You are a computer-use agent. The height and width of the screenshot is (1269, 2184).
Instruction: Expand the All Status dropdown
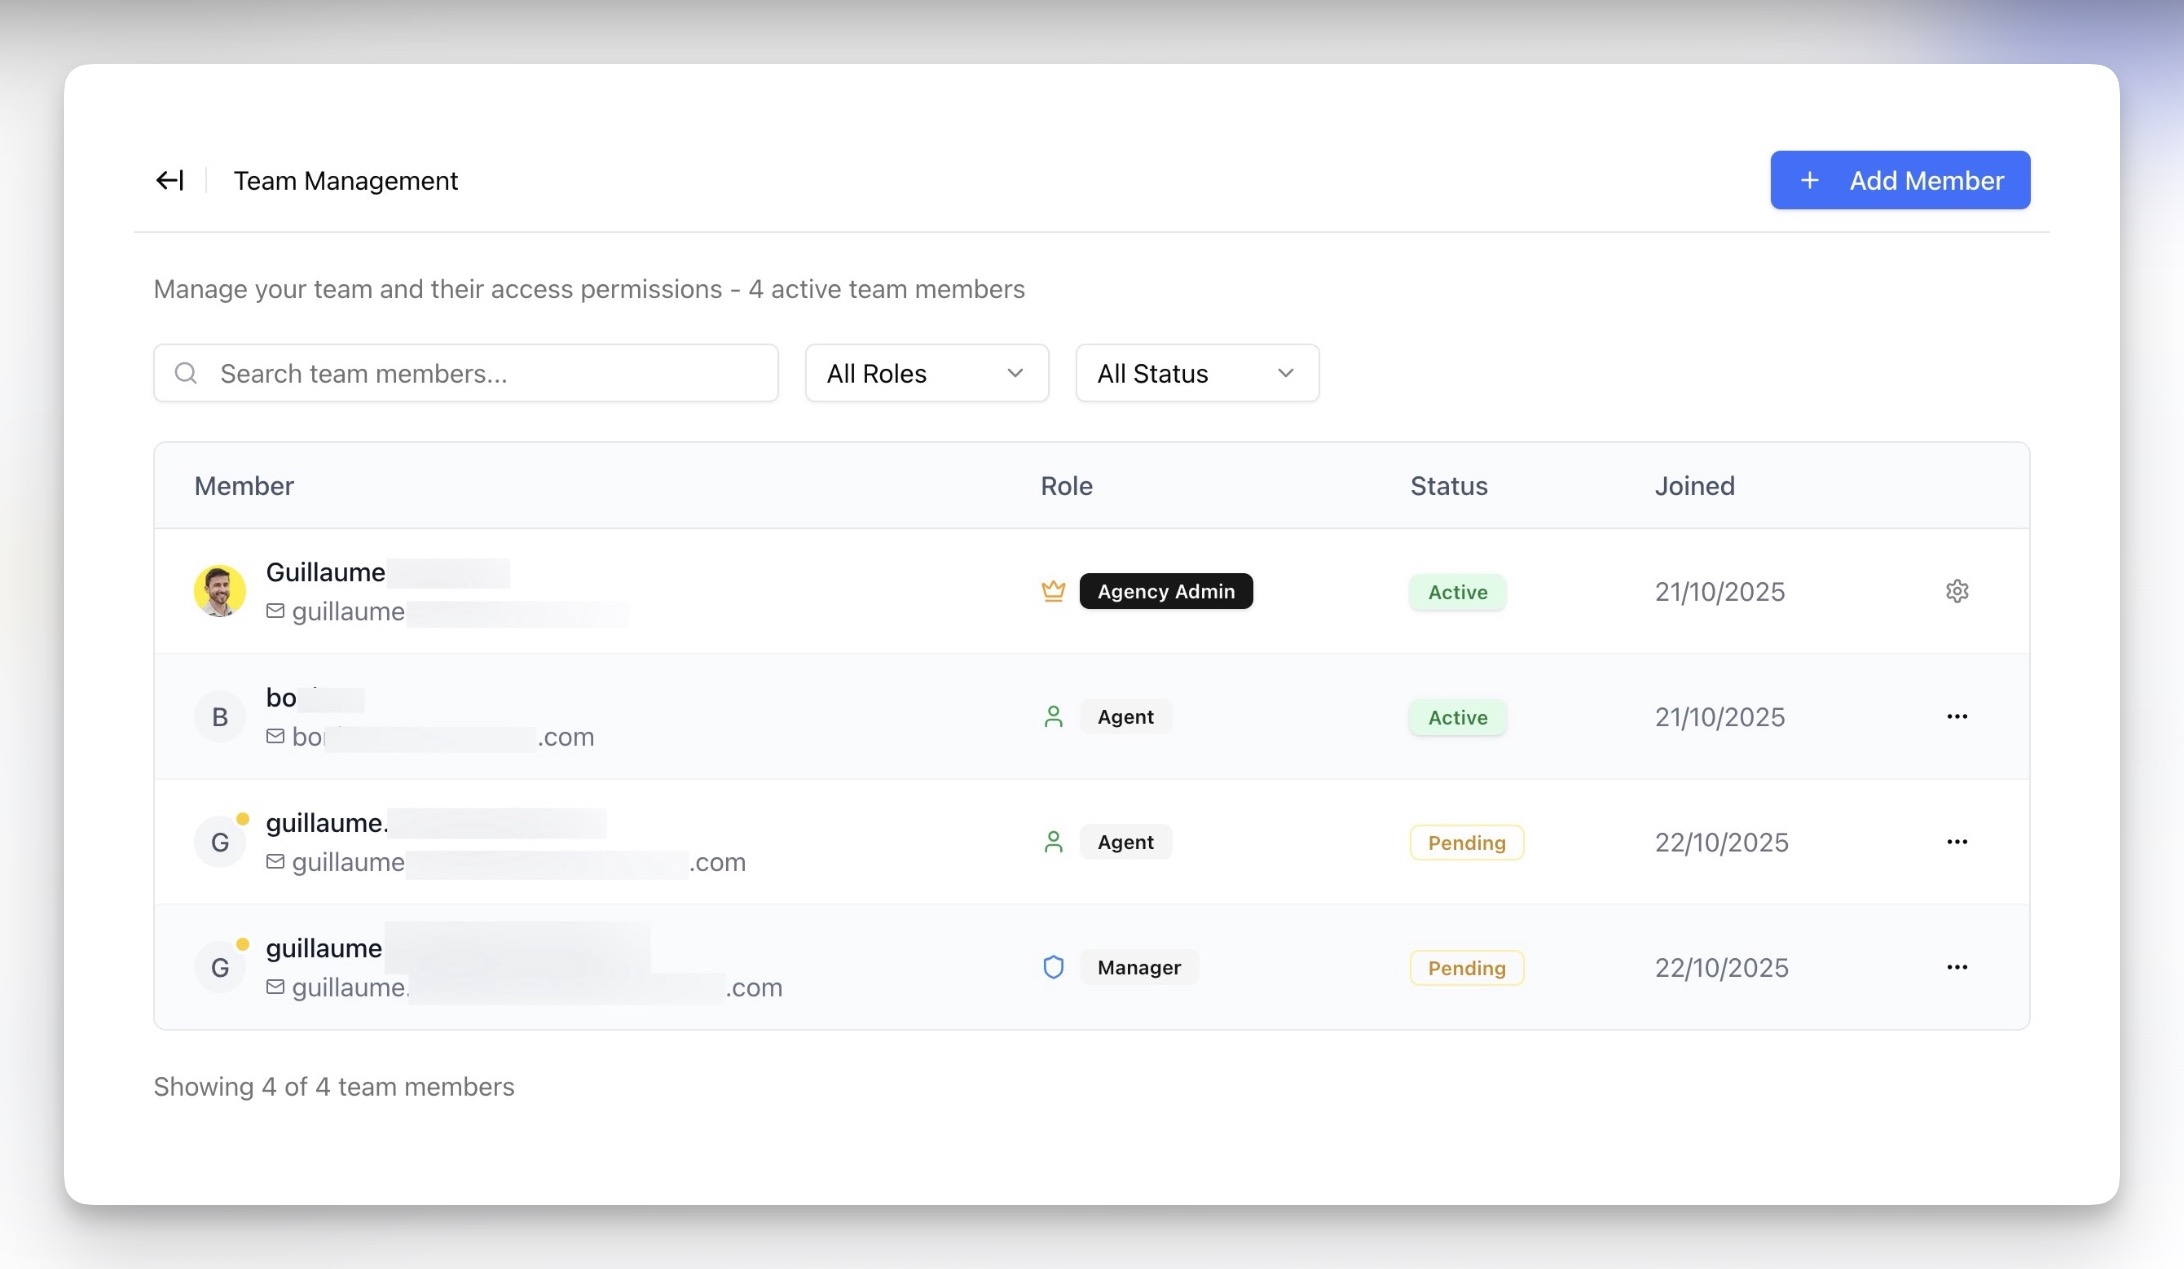(x=1196, y=373)
